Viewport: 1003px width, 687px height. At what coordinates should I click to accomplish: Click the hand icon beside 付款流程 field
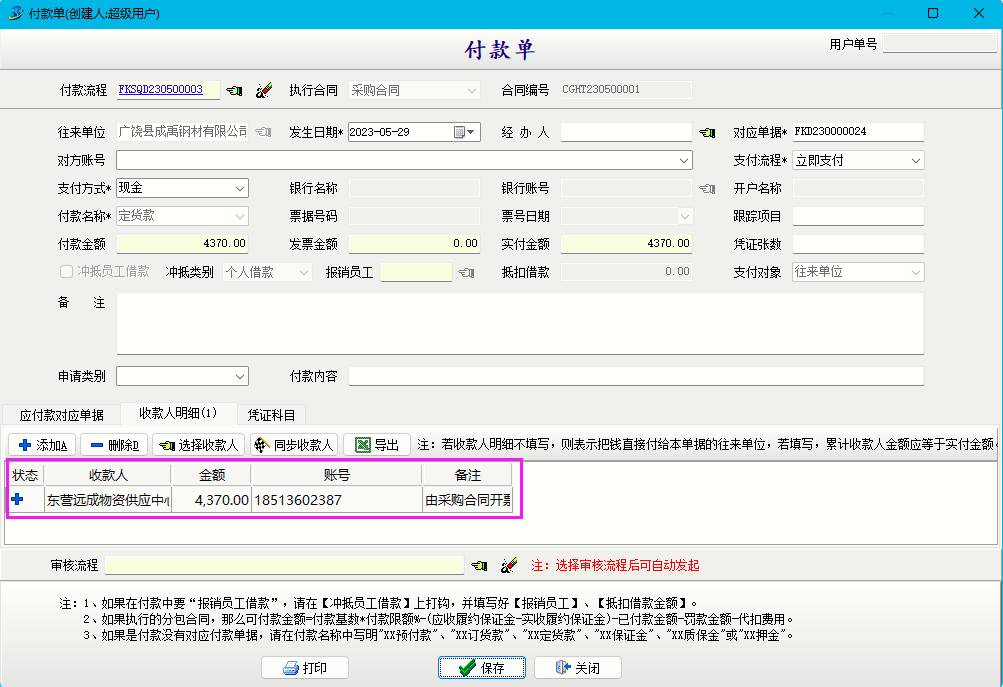tap(234, 90)
